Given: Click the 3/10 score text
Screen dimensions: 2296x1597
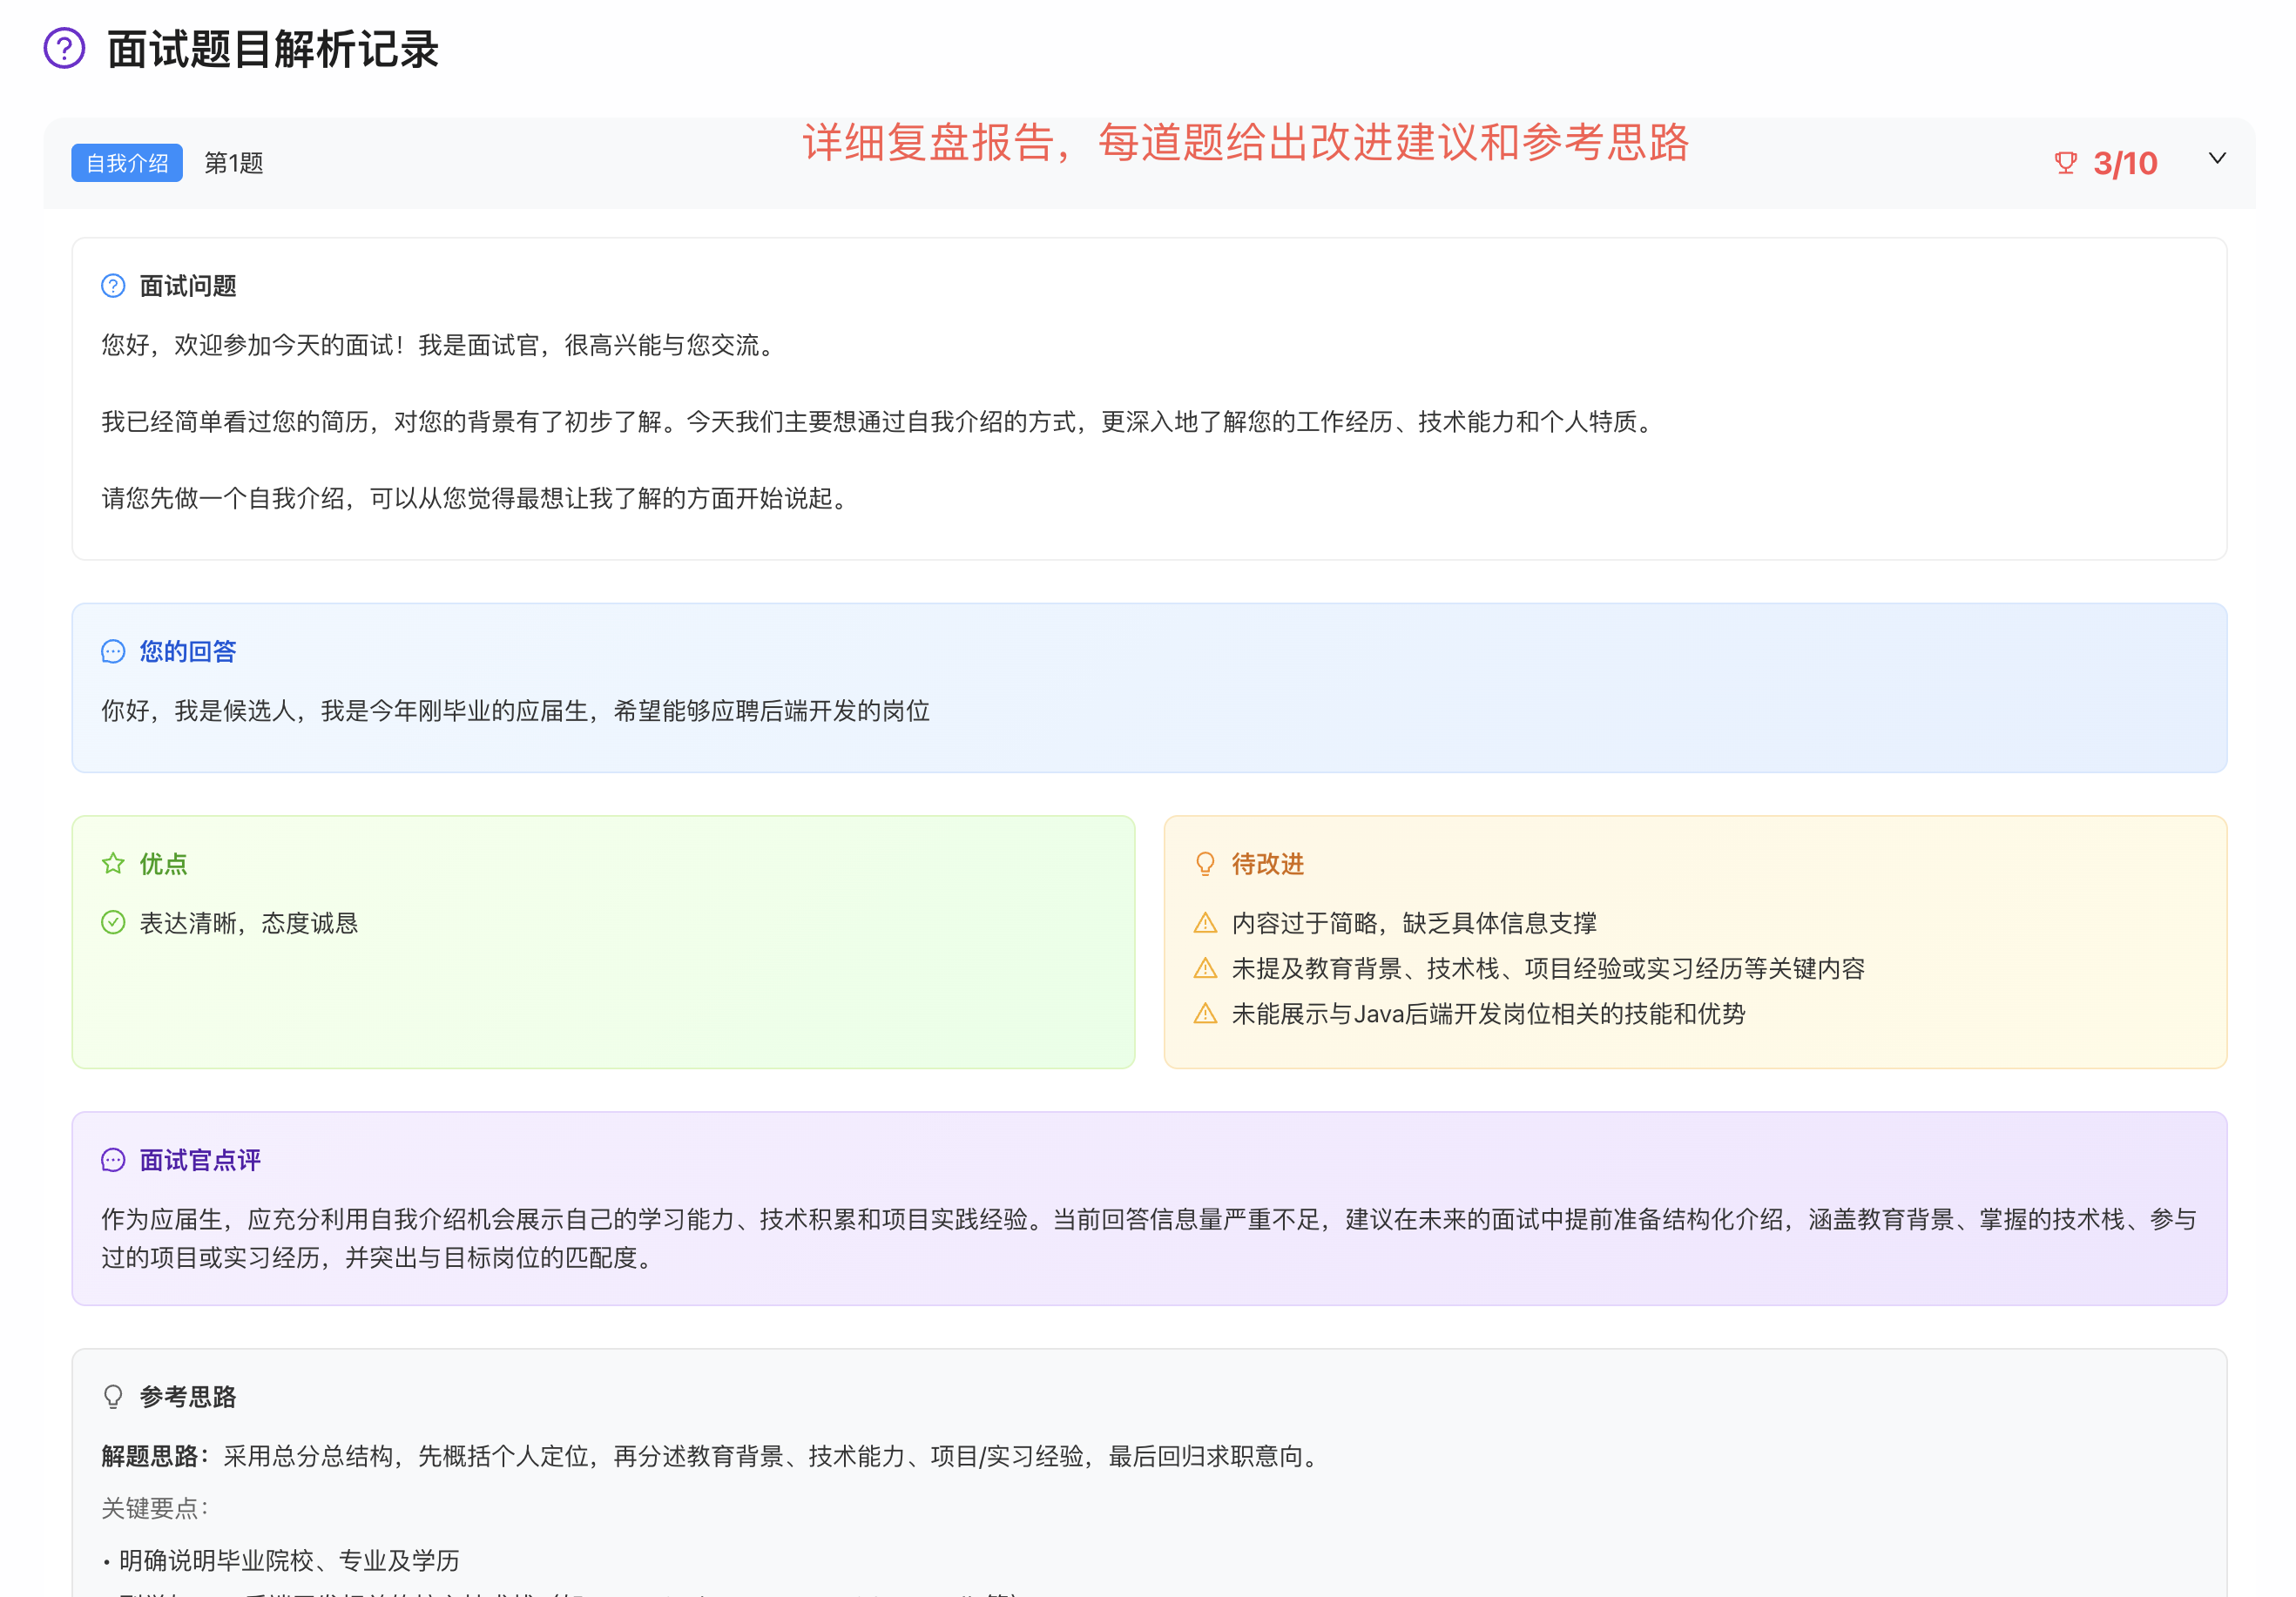Looking at the screenshot, I should pos(2125,163).
